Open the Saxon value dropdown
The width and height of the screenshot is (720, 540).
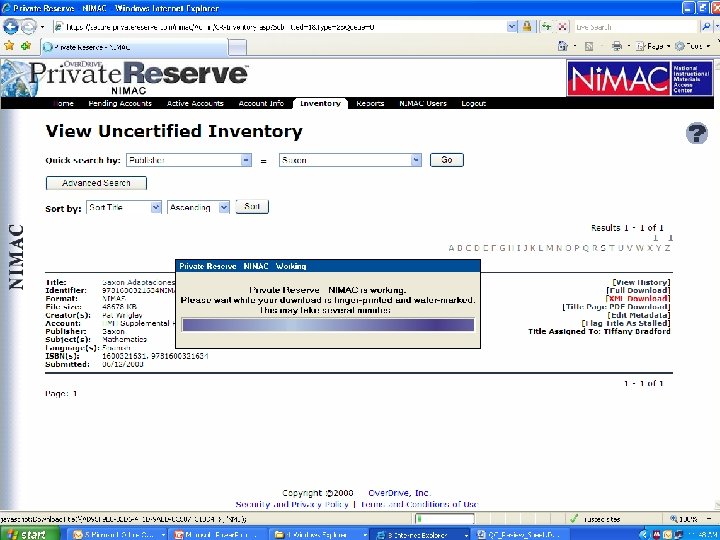350,160
